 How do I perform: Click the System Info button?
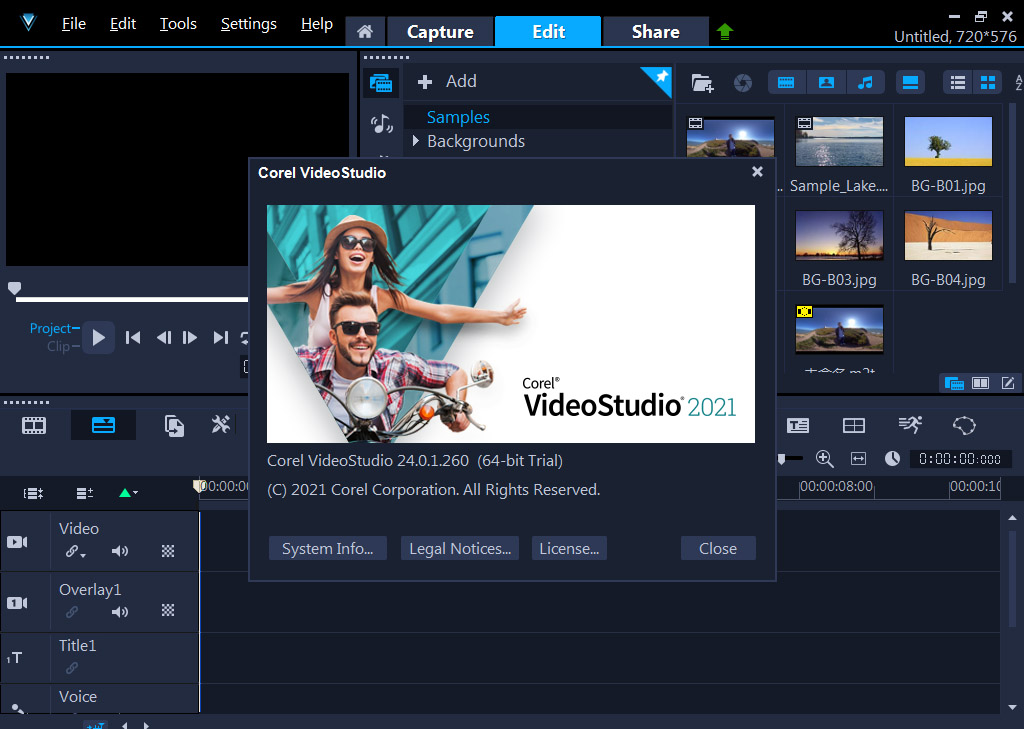[x=327, y=548]
